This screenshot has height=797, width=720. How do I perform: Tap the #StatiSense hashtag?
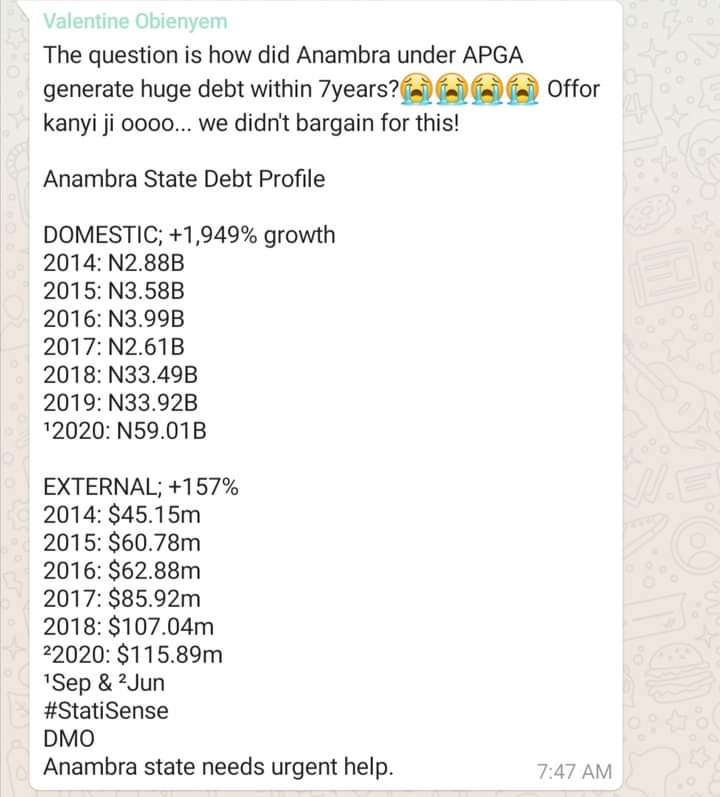tap(106, 711)
